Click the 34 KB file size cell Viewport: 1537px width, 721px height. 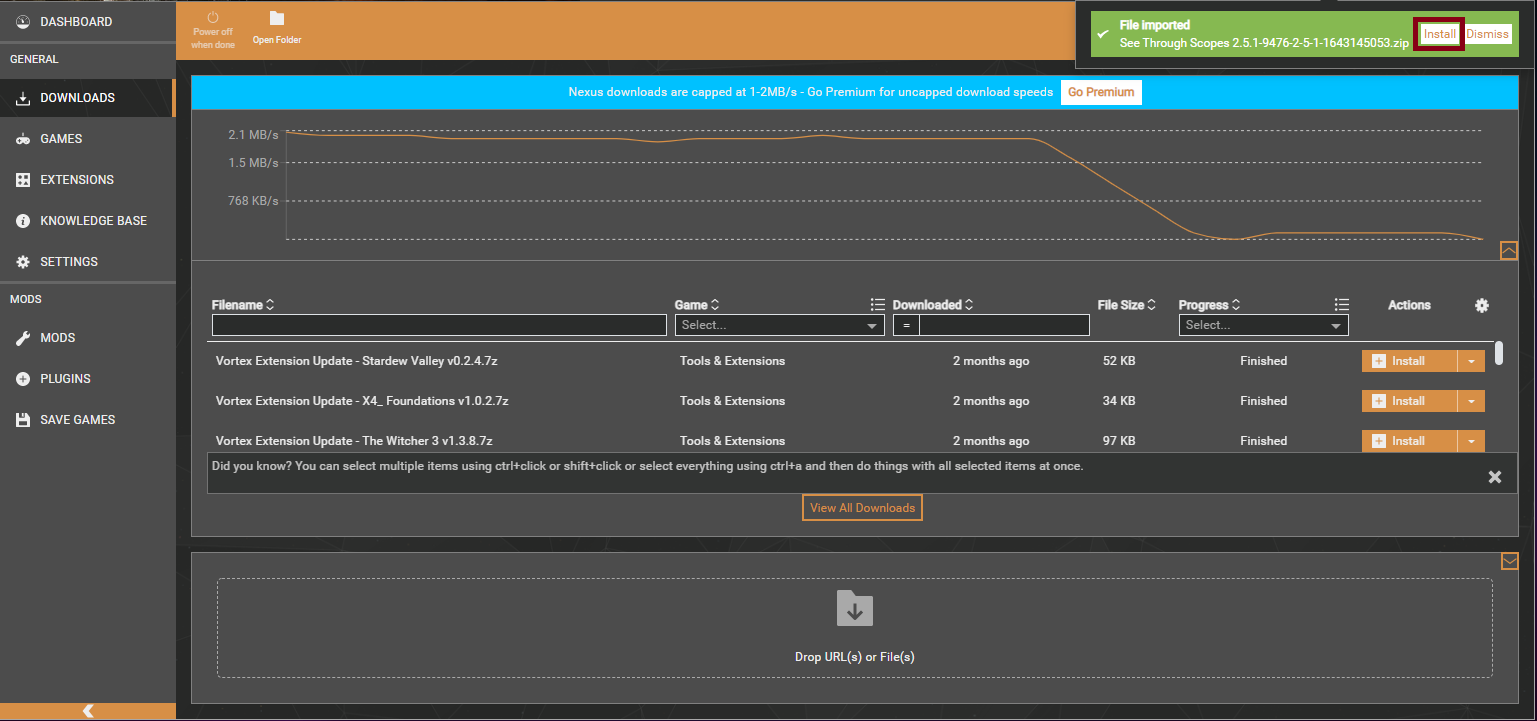click(1119, 401)
